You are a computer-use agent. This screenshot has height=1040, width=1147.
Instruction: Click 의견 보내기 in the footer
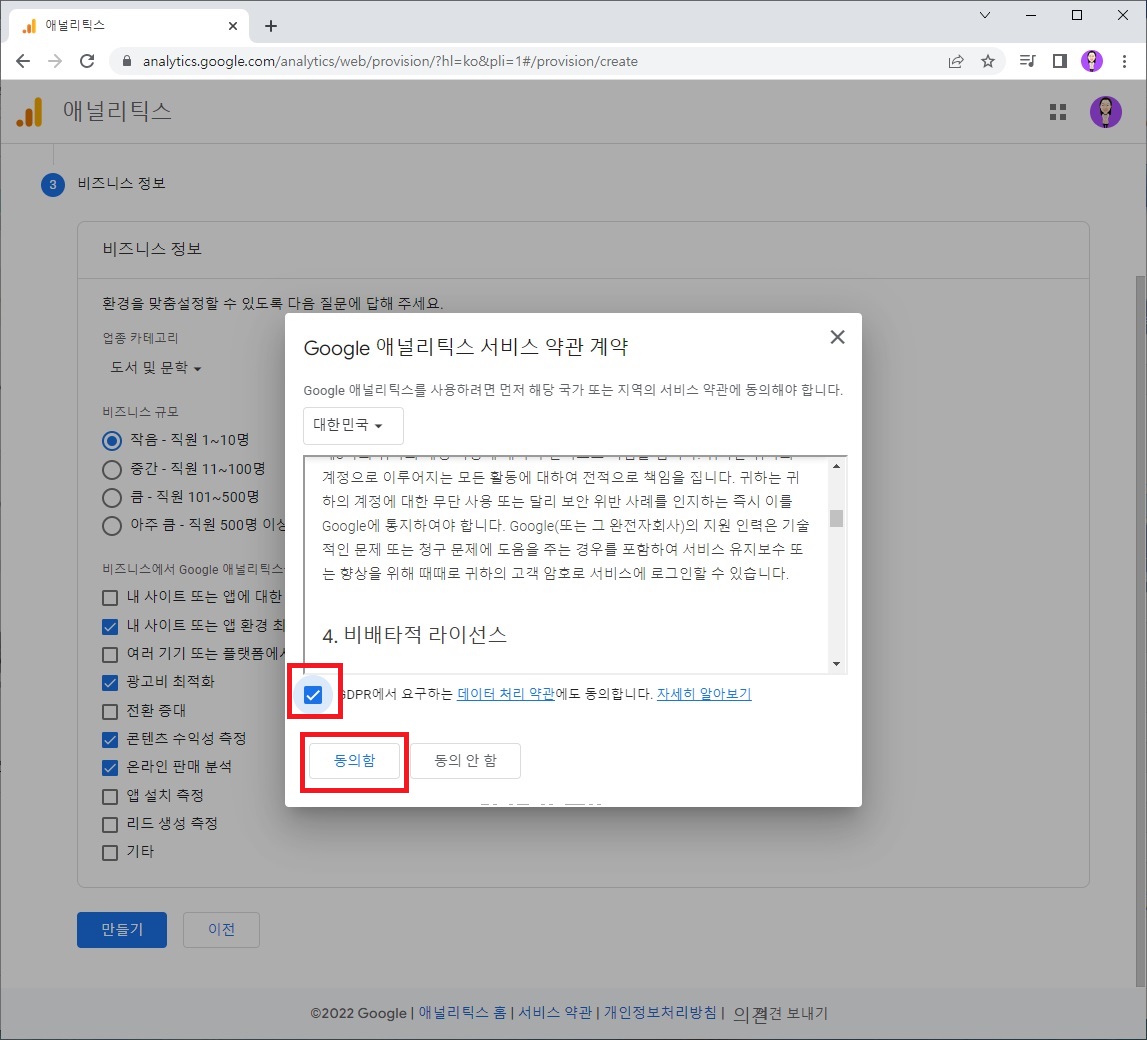pos(781,1014)
